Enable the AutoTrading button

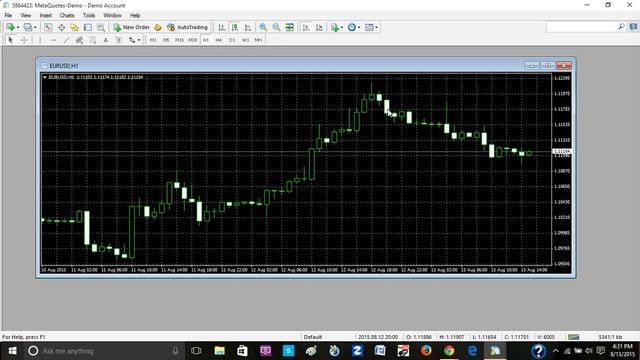187,27
